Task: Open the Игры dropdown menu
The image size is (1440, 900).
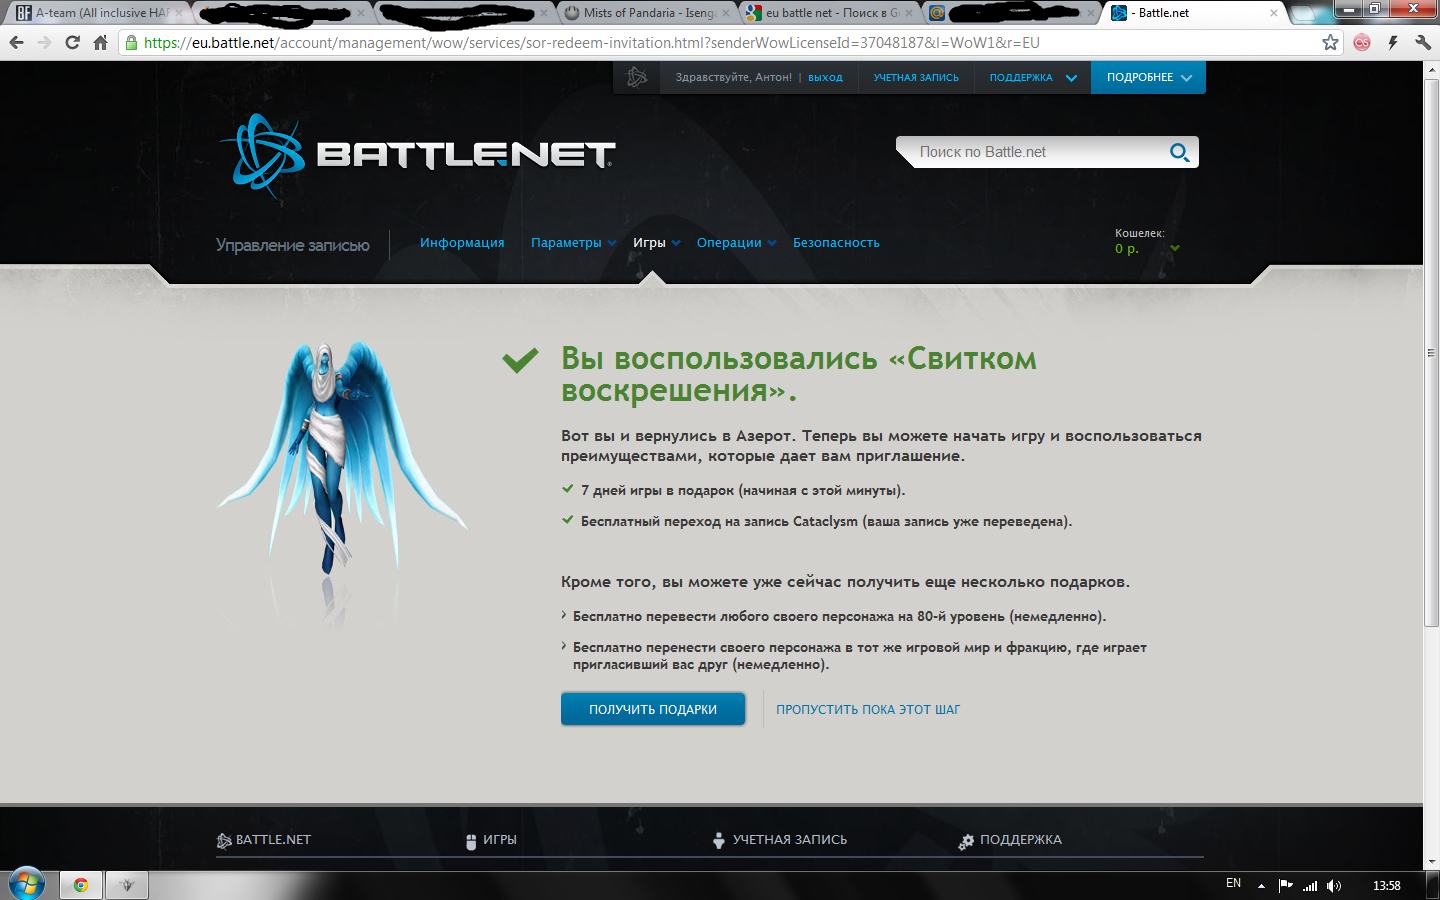Action: click(657, 243)
